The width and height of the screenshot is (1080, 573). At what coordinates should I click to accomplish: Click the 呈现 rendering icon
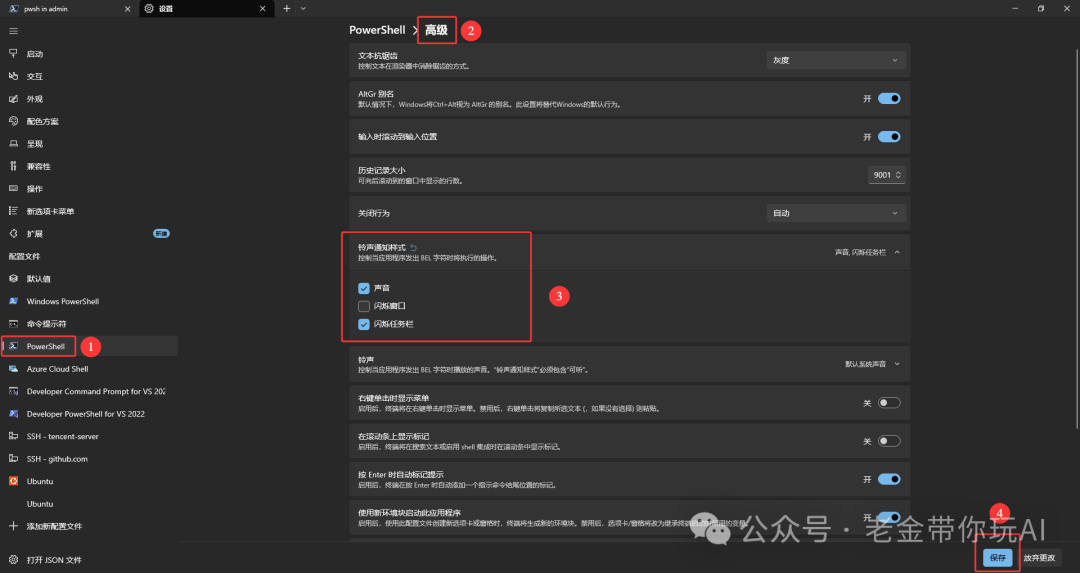click(x=13, y=143)
